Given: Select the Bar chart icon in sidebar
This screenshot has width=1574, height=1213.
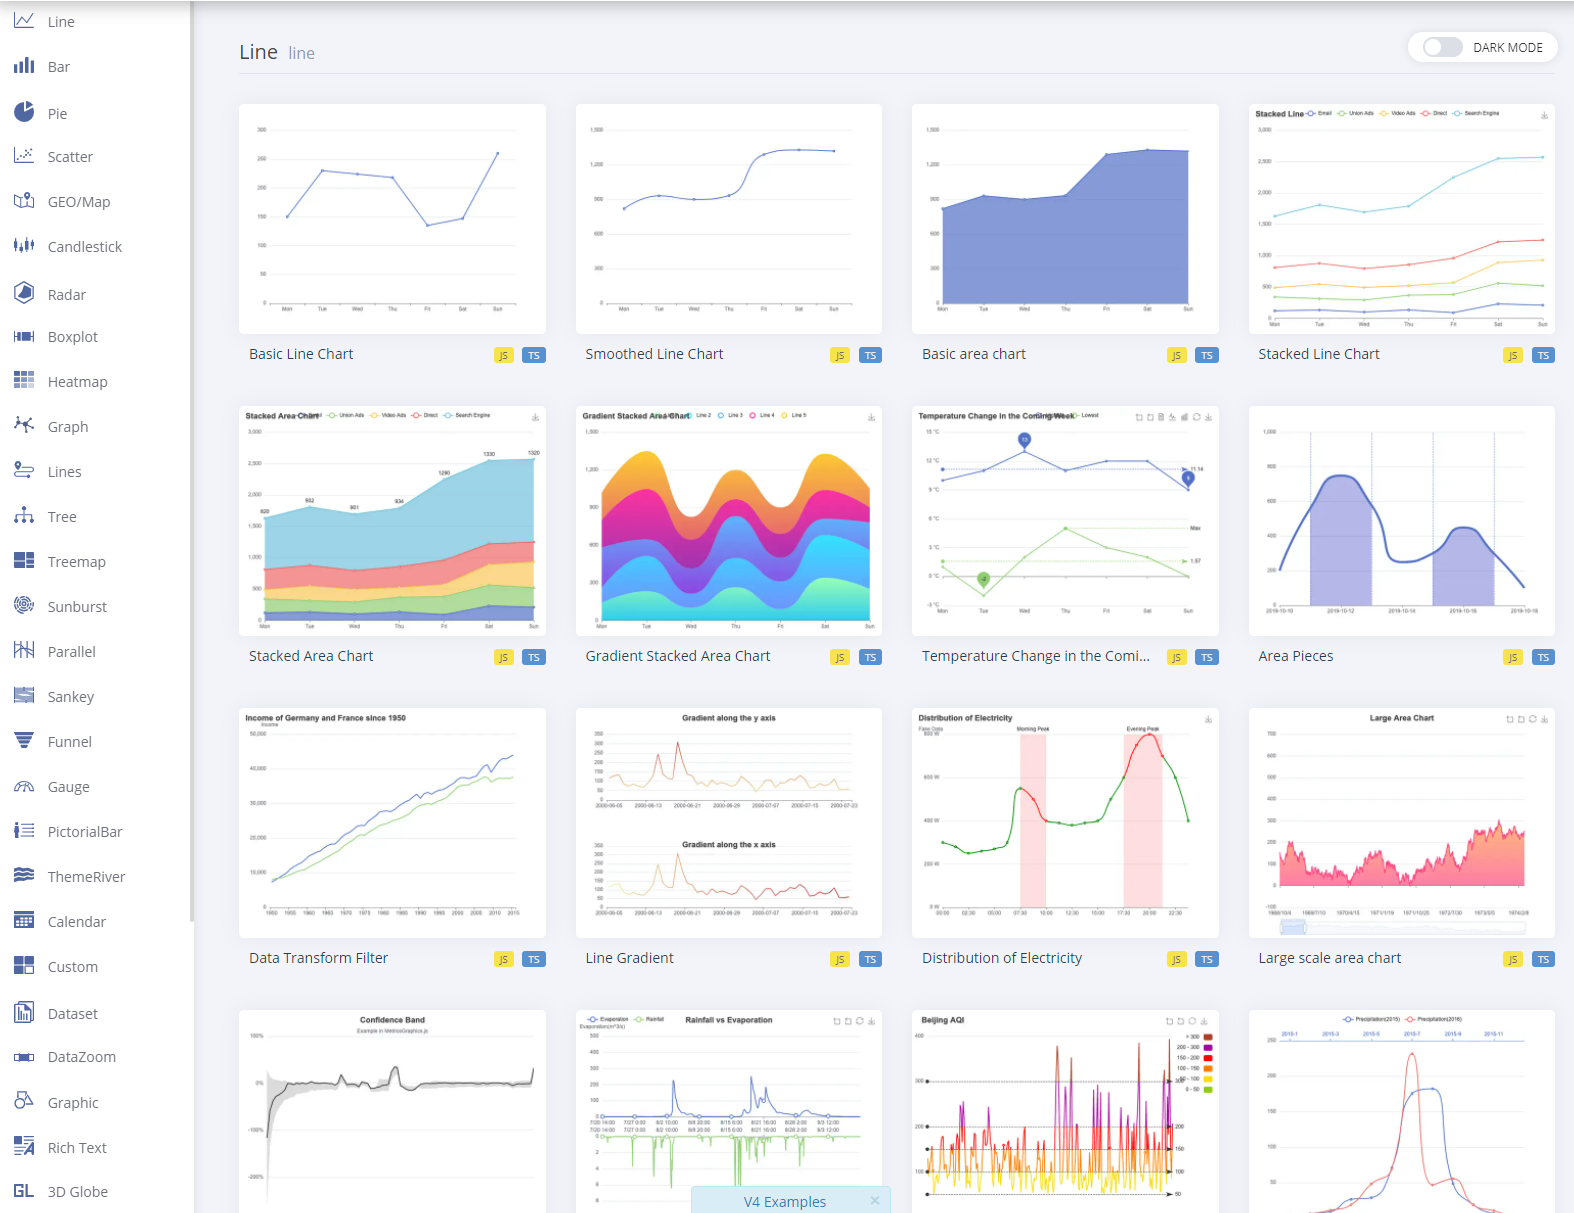Looking at the screenshot, I should pyautogui.click(x=24, y=66).
